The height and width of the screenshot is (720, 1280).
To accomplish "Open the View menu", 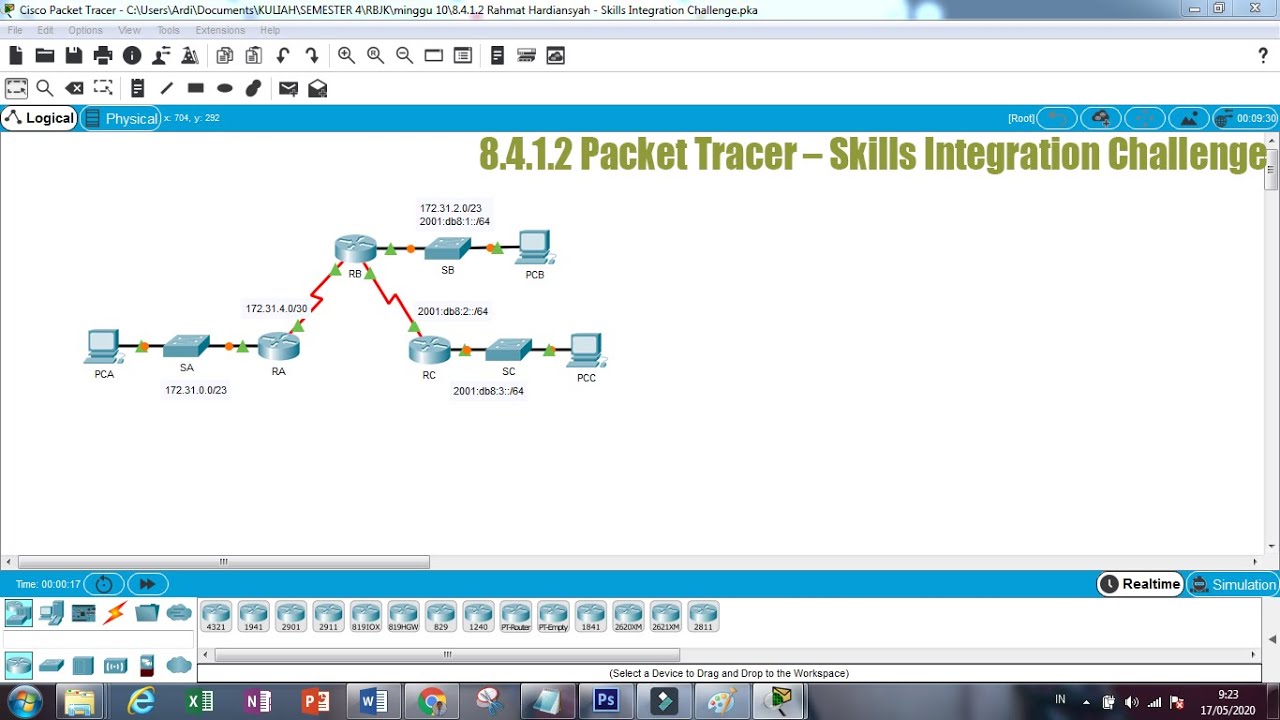I will click(x=130, y=30).
